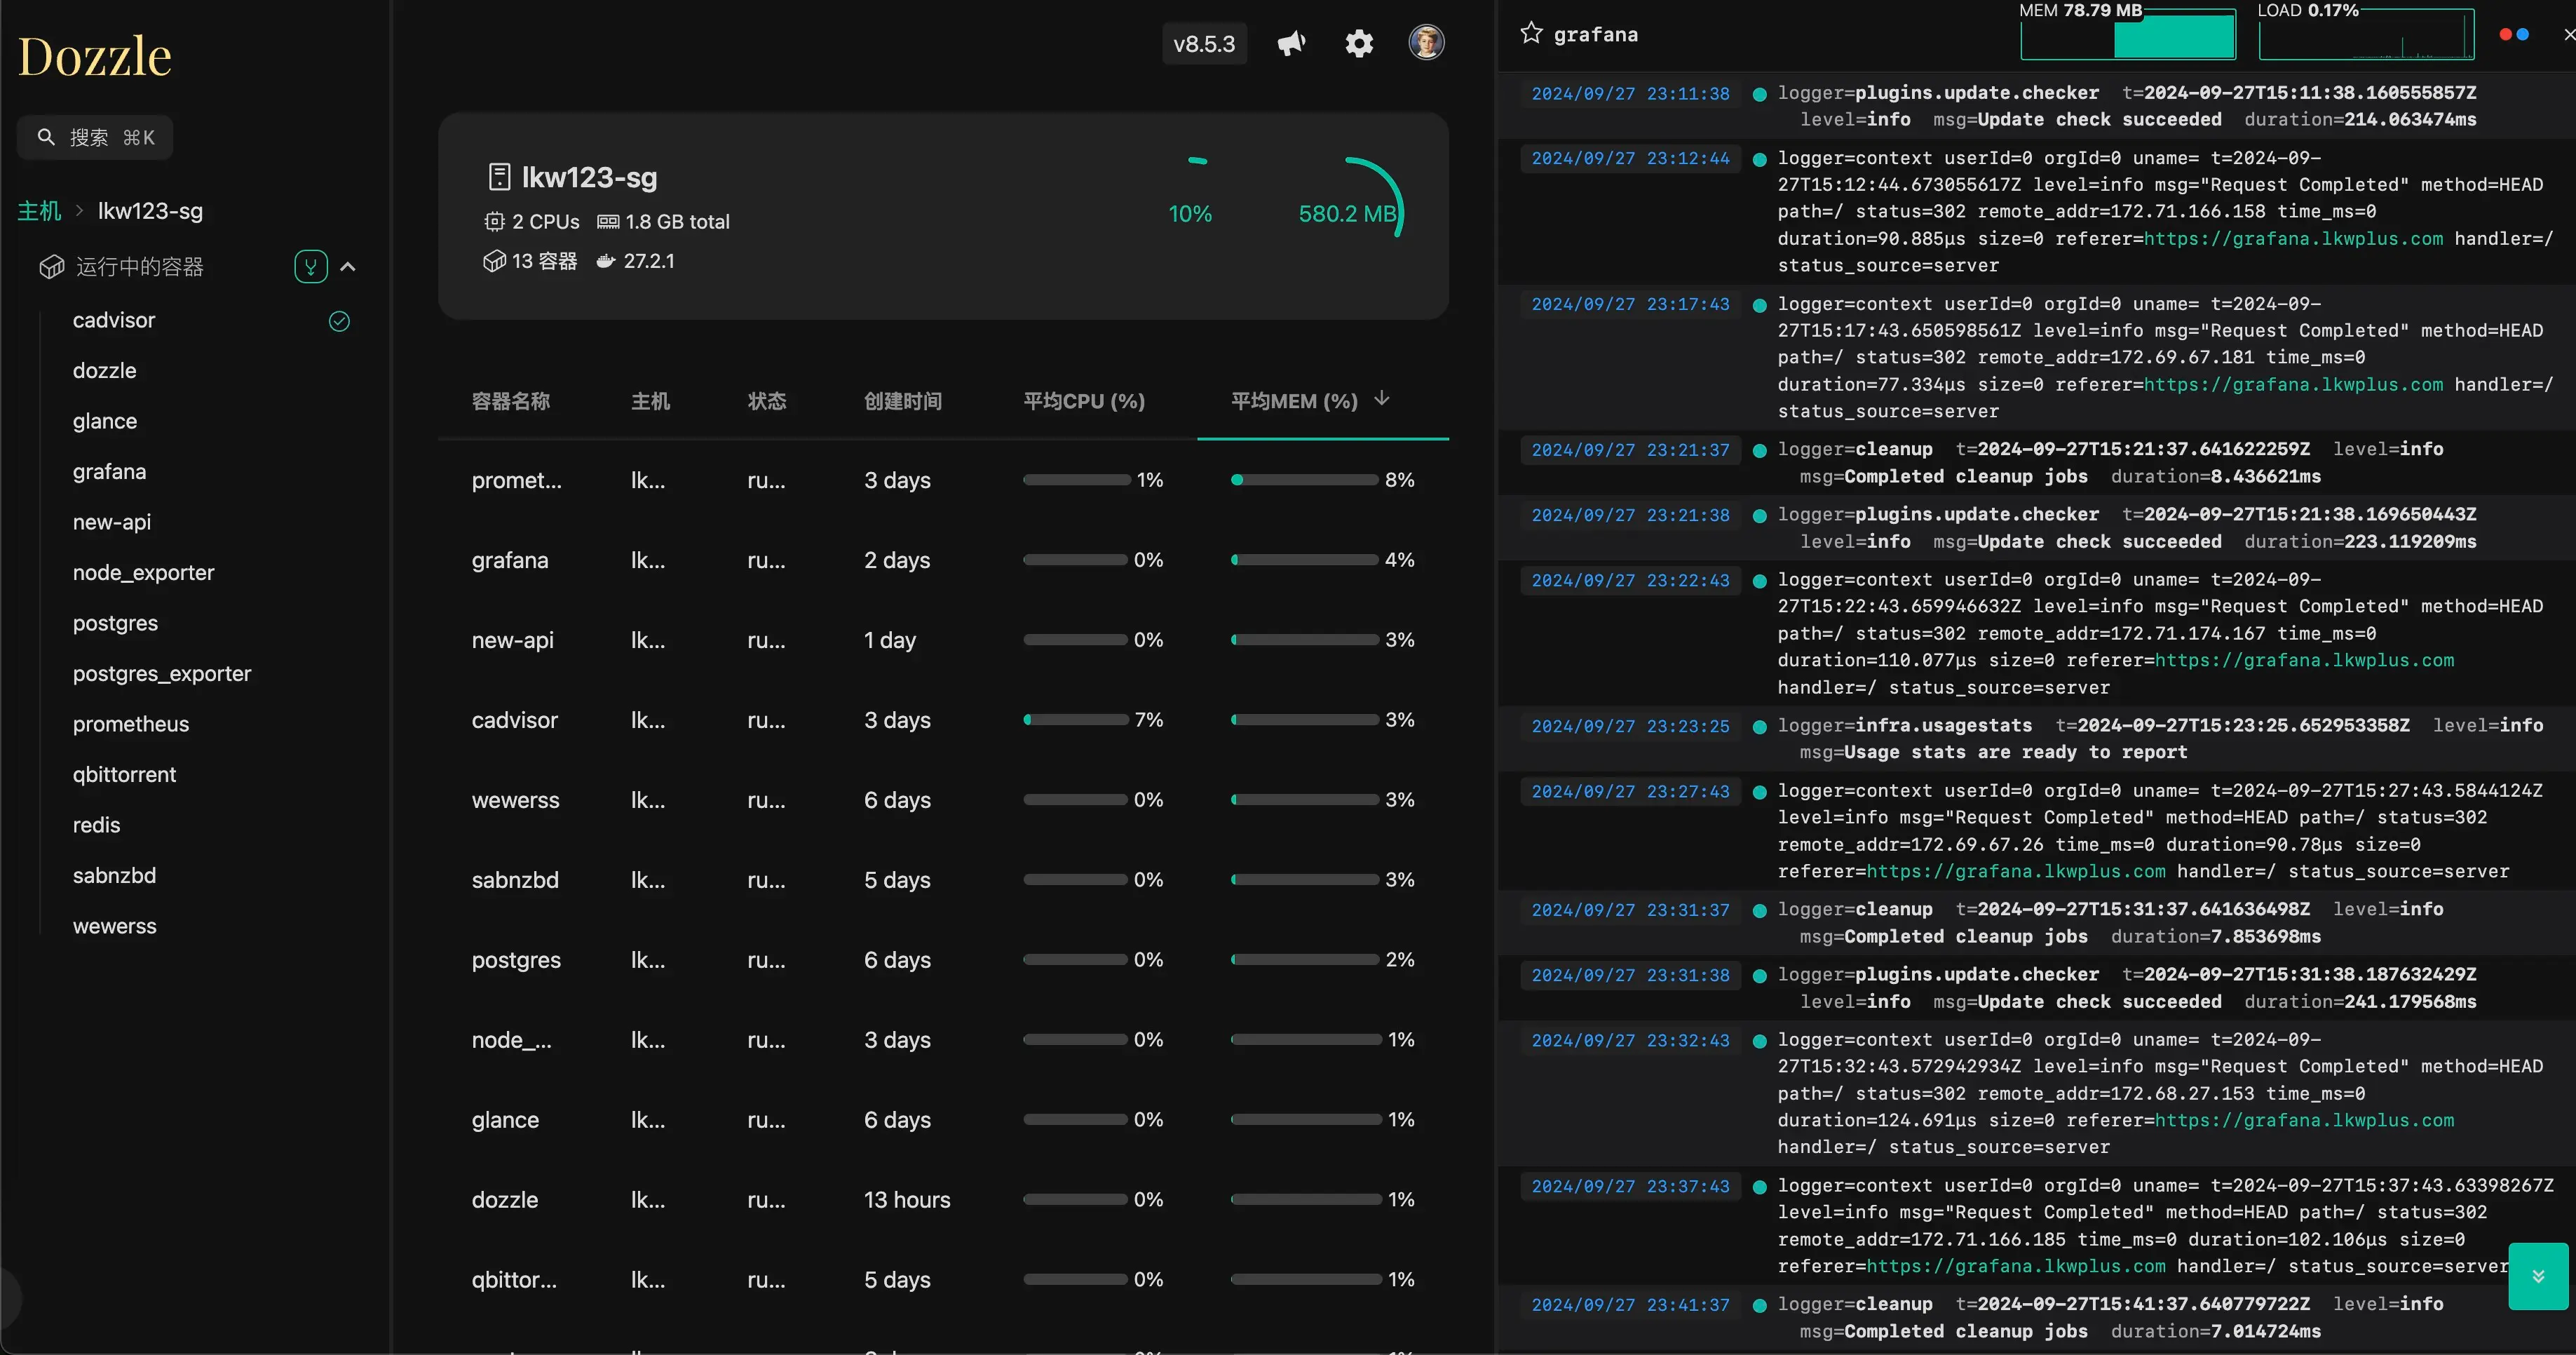Screen dimensions: 2576x1355
Task: Click version badge v8.5.3
Action: 1204,44
